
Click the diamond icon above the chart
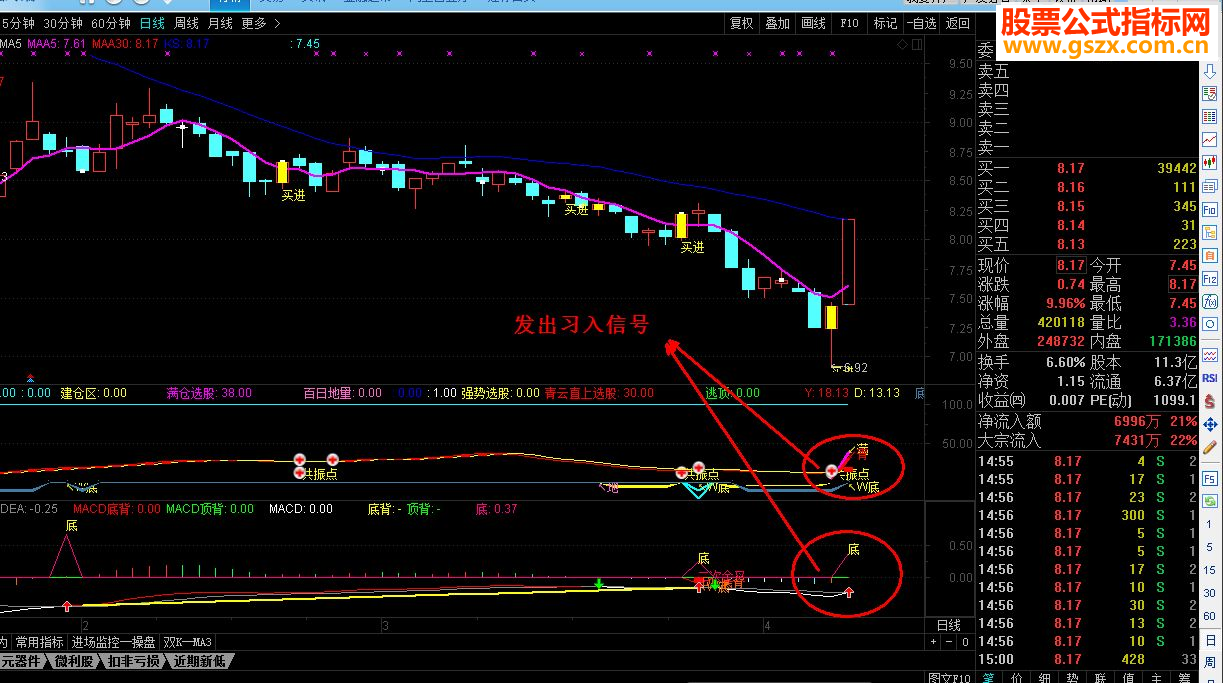coord(902,45)
